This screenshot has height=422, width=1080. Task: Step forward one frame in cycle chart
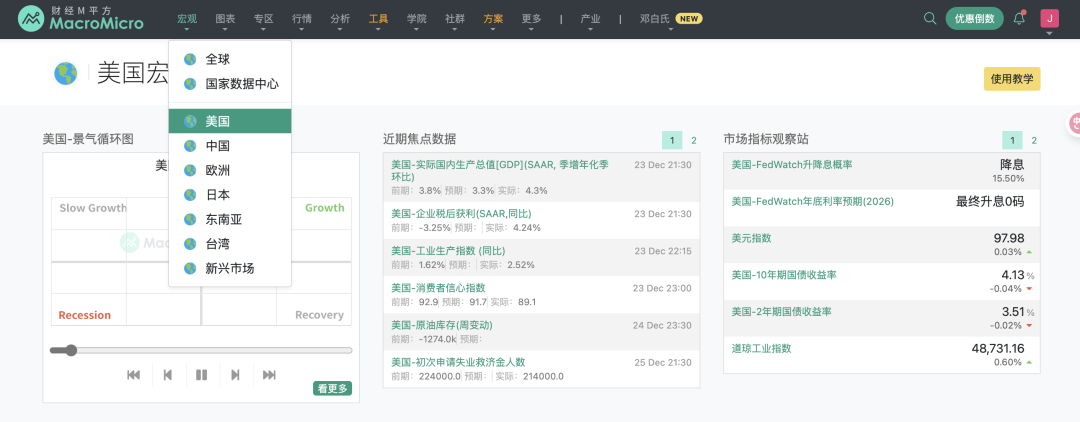235,375
